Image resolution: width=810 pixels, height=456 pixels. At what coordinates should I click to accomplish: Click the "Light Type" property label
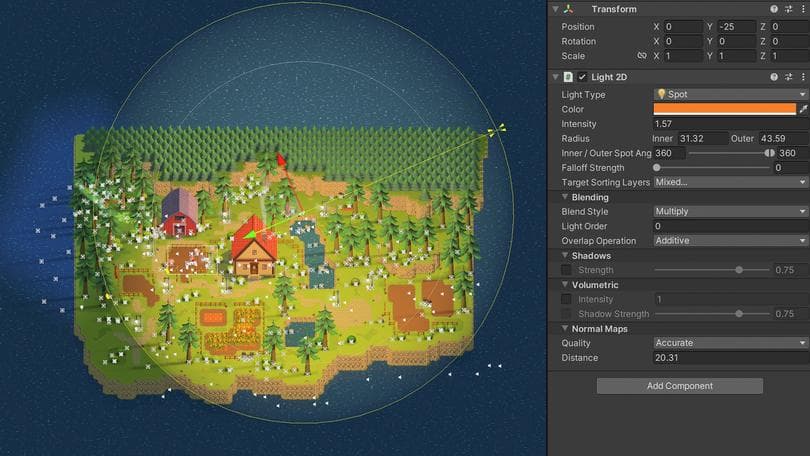click(x=583, y=95)
